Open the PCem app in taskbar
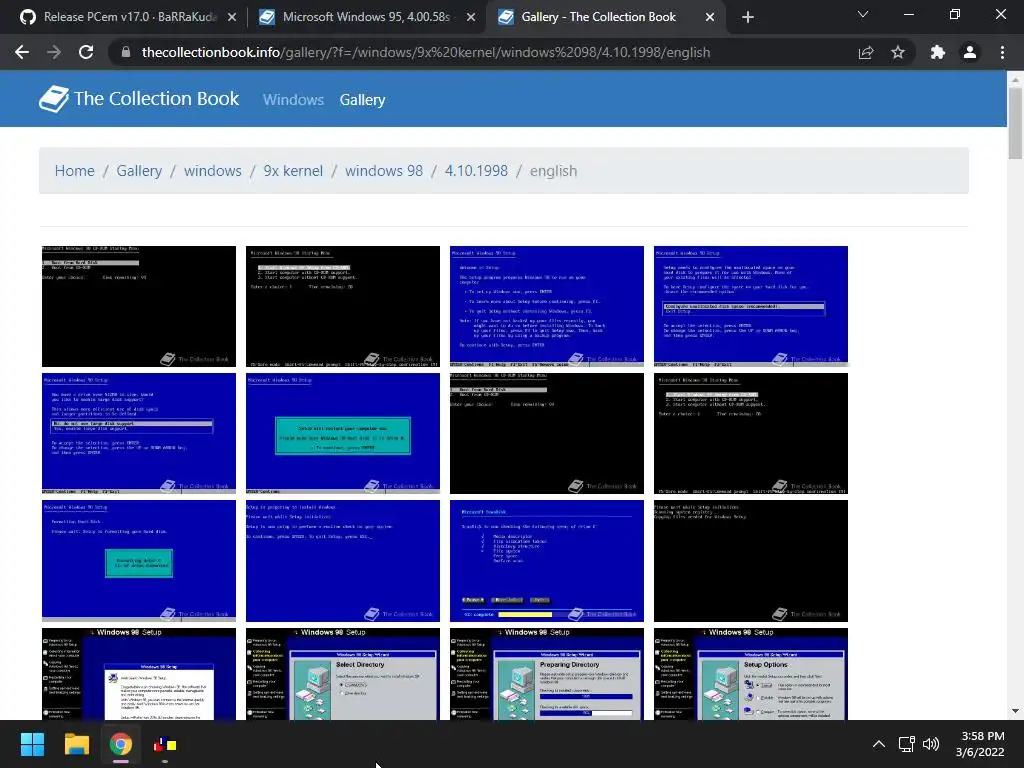1024x768 pixels. point(165,744)
